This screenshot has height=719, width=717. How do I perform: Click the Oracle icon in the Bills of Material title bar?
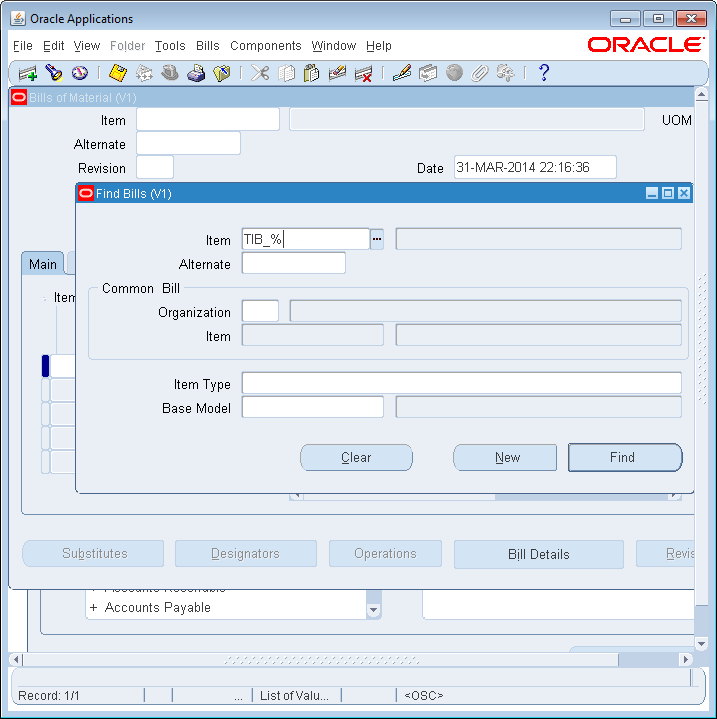[x=19, y=97]
